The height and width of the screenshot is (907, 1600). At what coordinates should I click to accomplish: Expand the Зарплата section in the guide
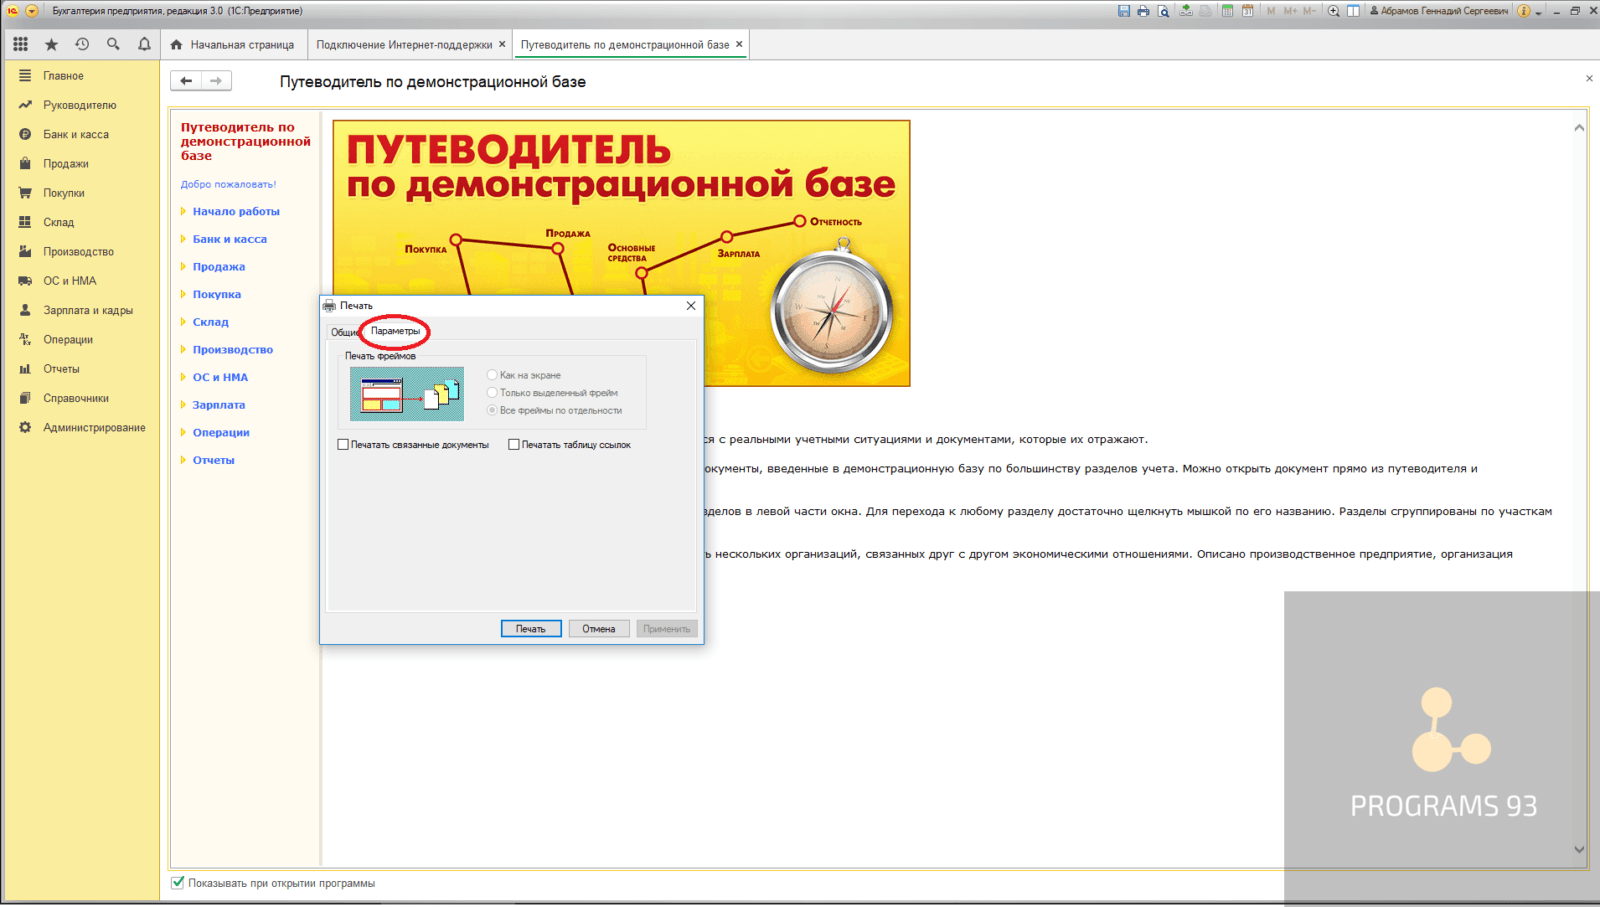coord(217,405)
